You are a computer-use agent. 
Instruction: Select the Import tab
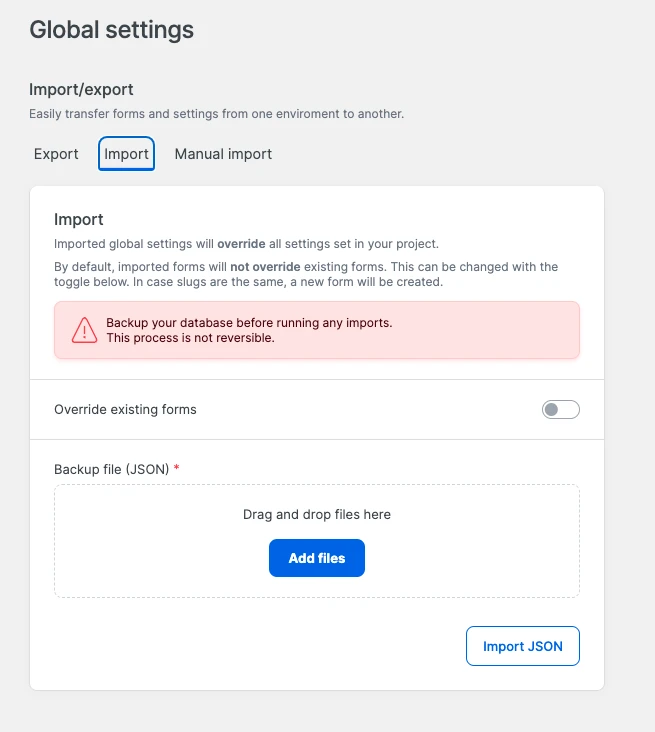tap(126, 154)
